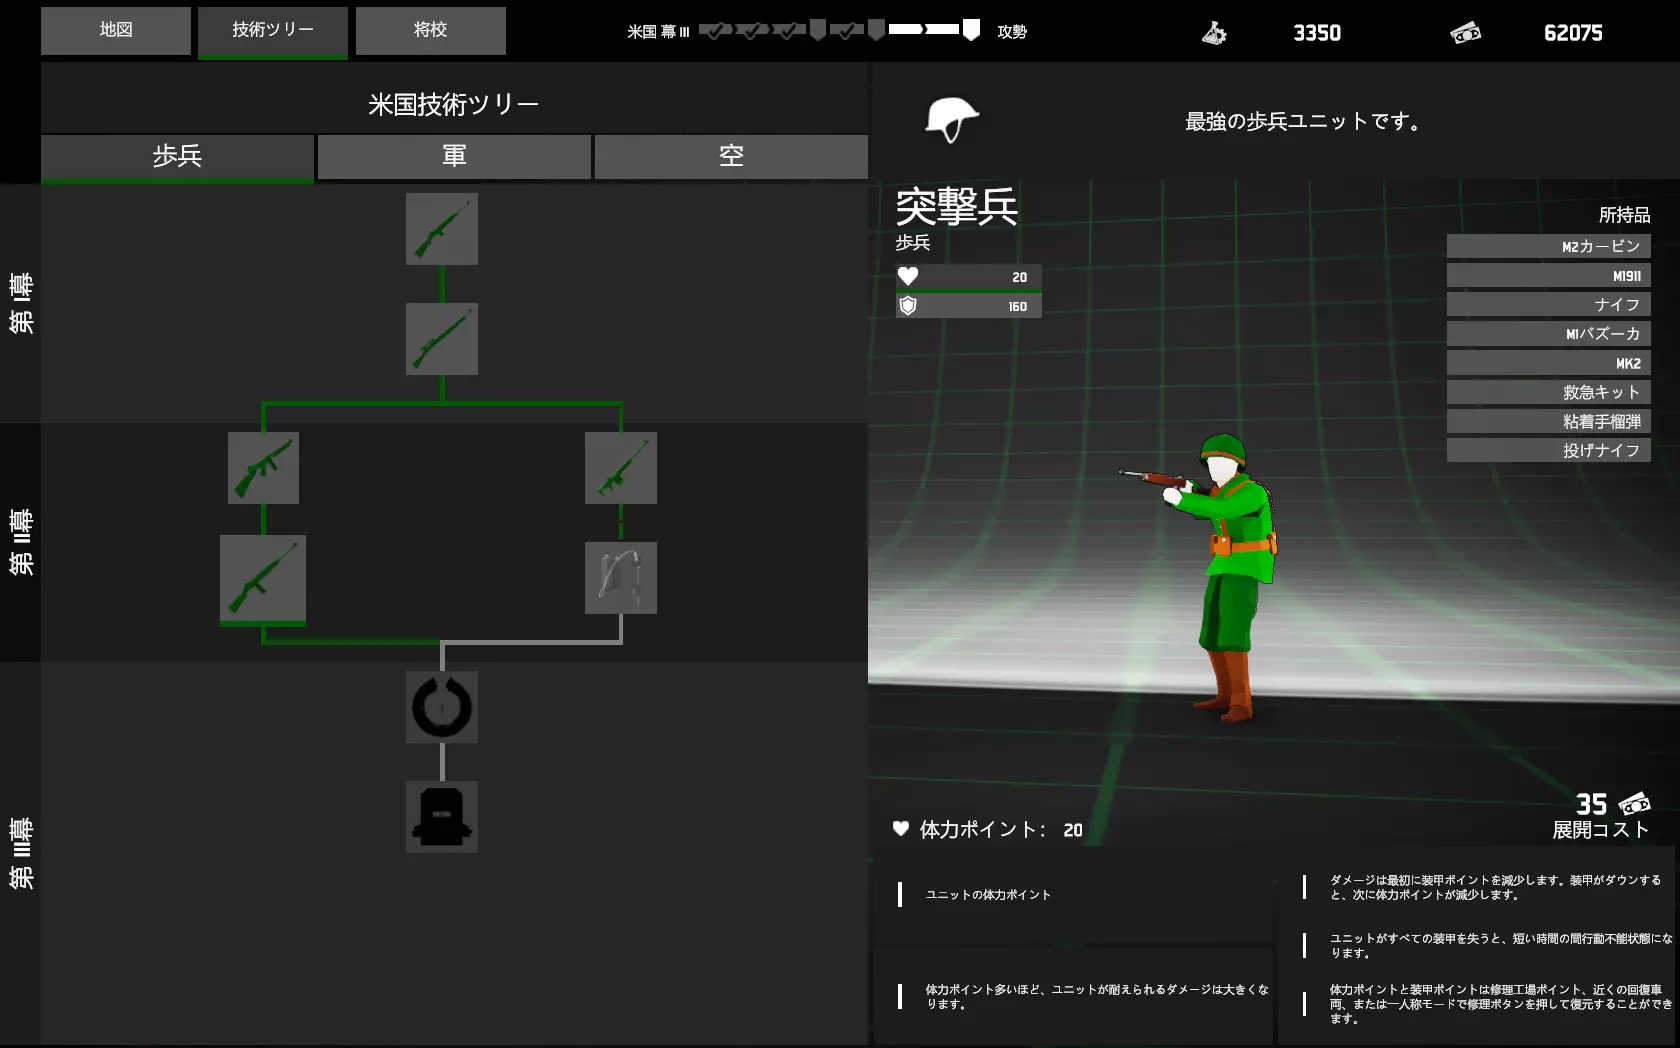Click the 最強の歩兵ユニットです description
The width and height of the screenshot is (1680, 1048).
tap(1303, 121)
